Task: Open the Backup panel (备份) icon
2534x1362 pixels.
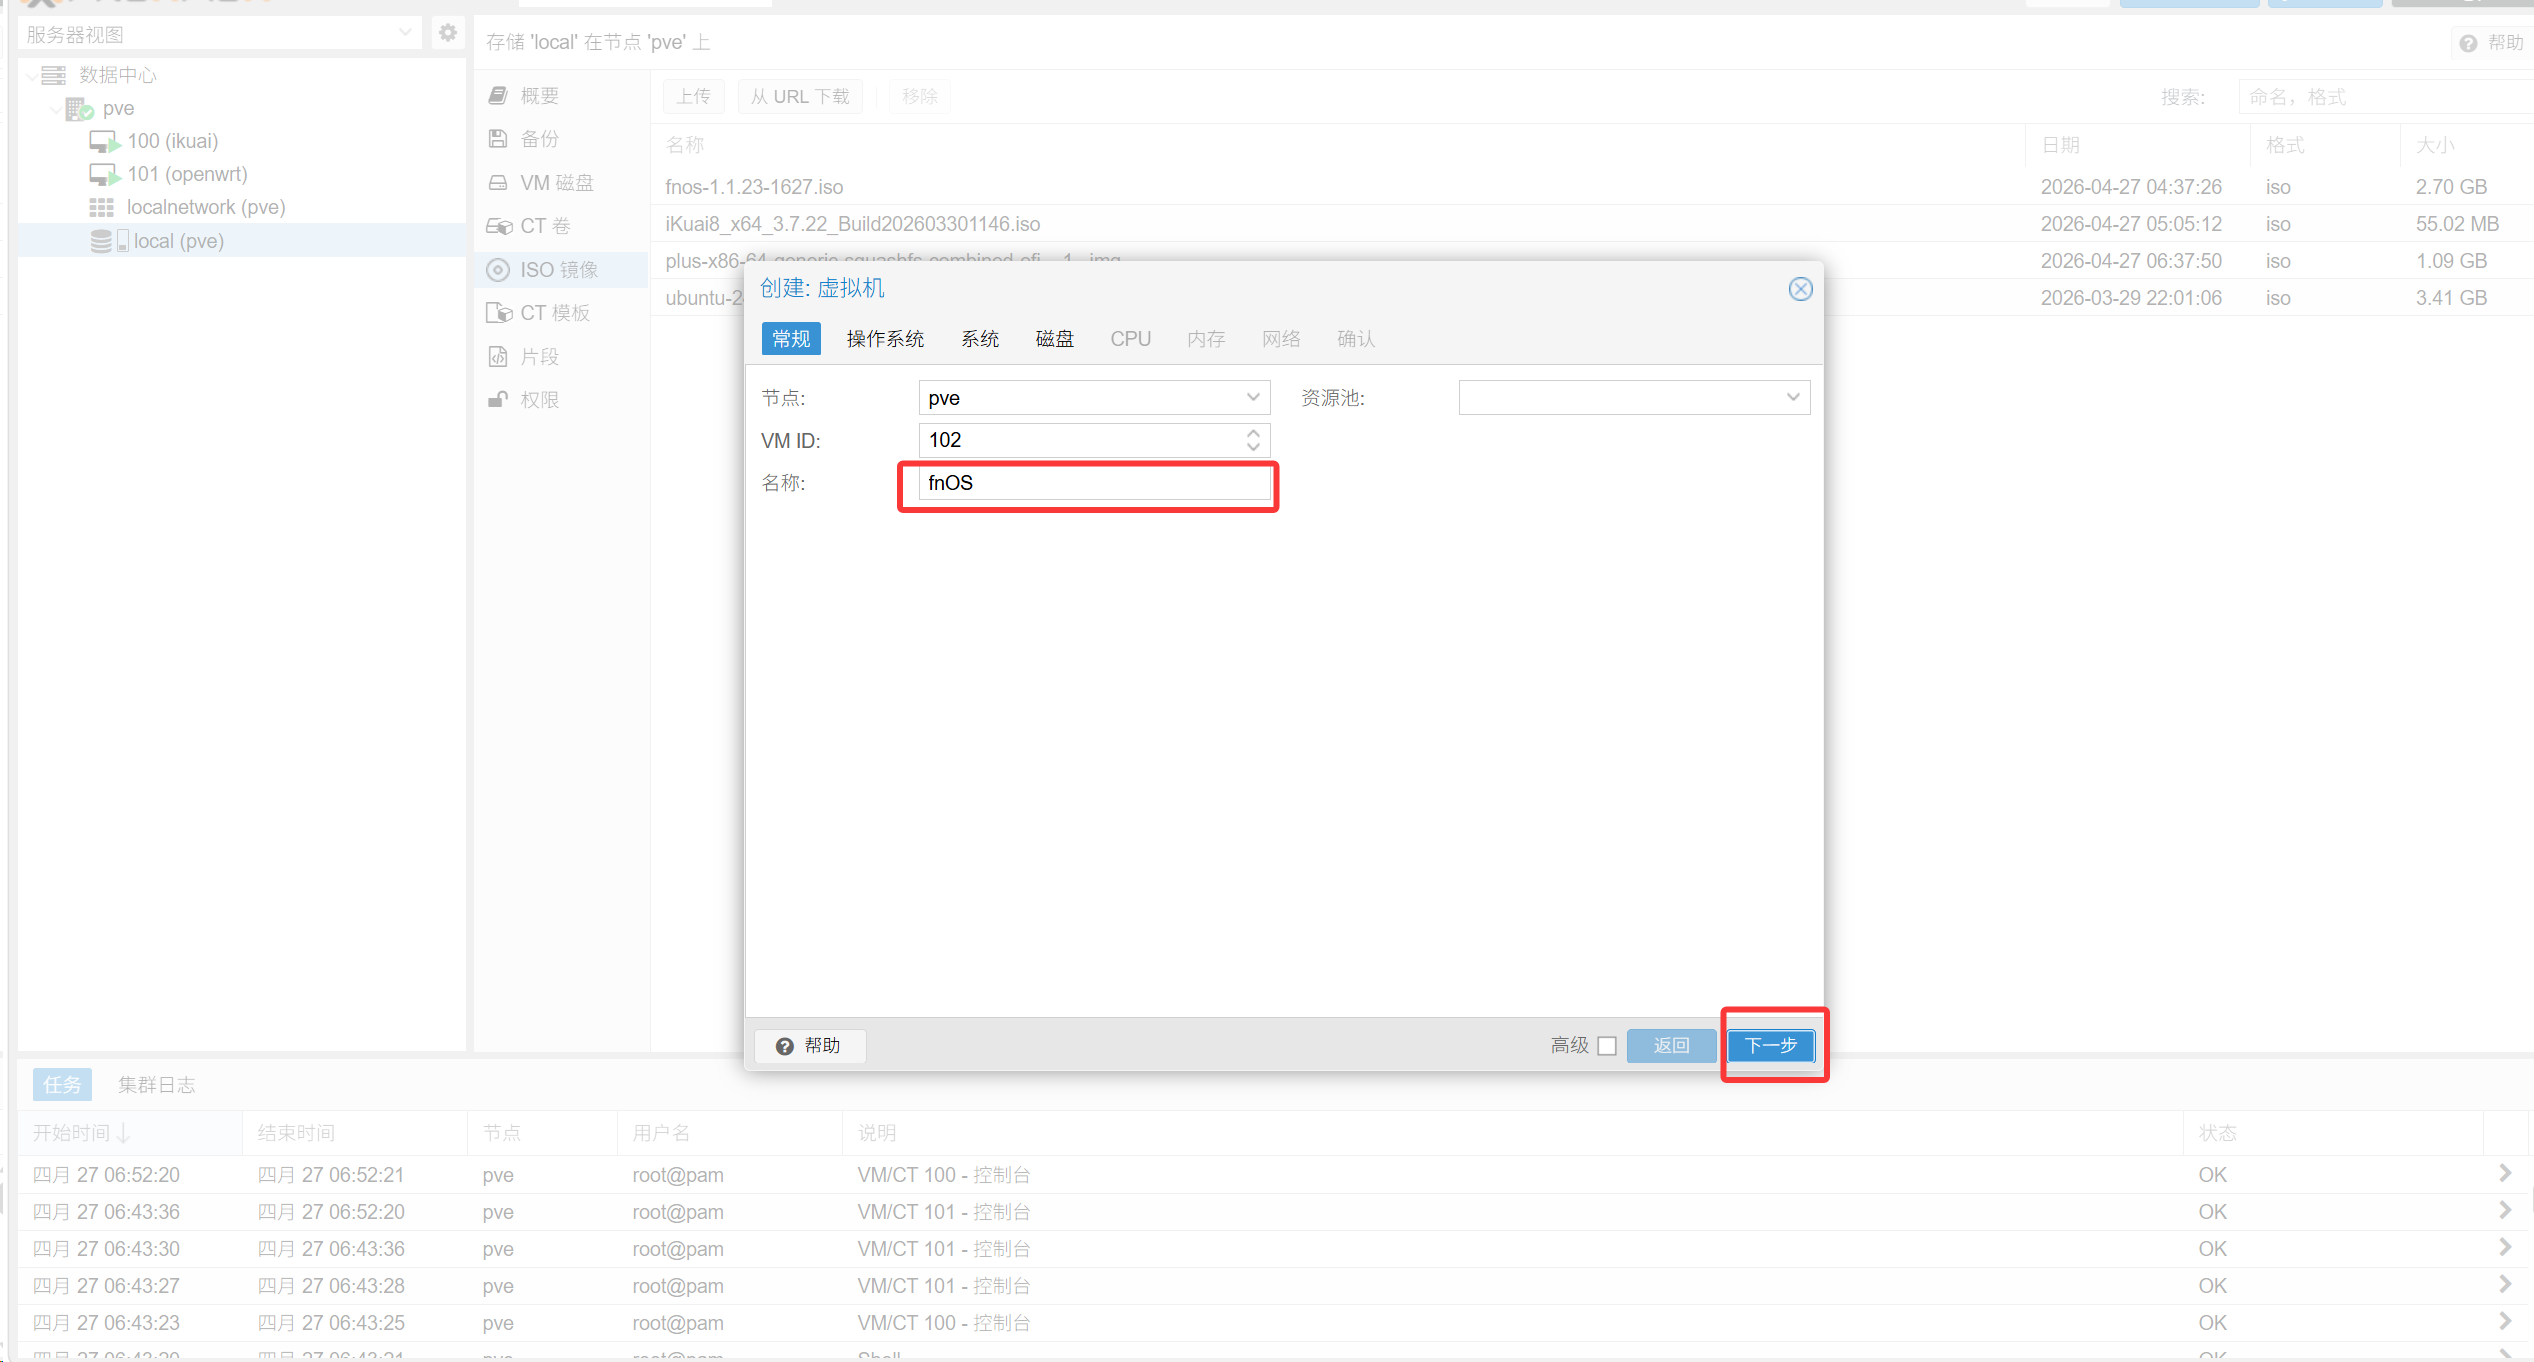Action: point(498,139)
